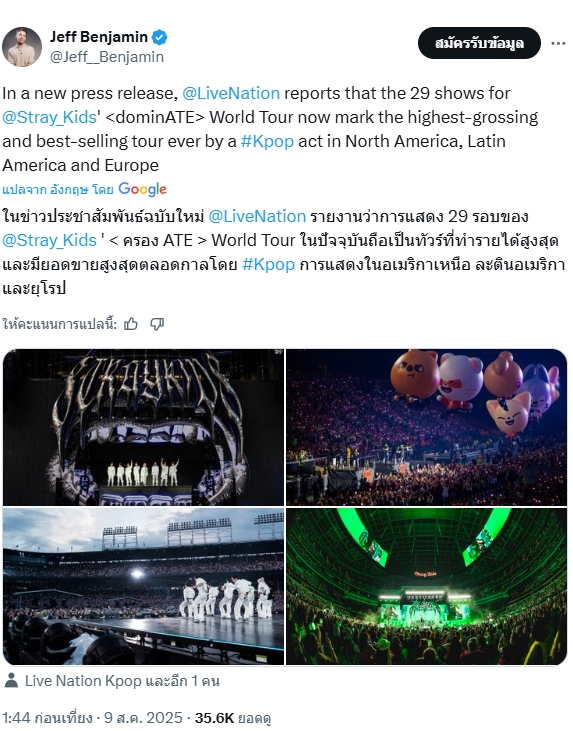Open the Stray Kids stage mouth photo
This screenshot has height=731, width=573.
tap(143, 427)
